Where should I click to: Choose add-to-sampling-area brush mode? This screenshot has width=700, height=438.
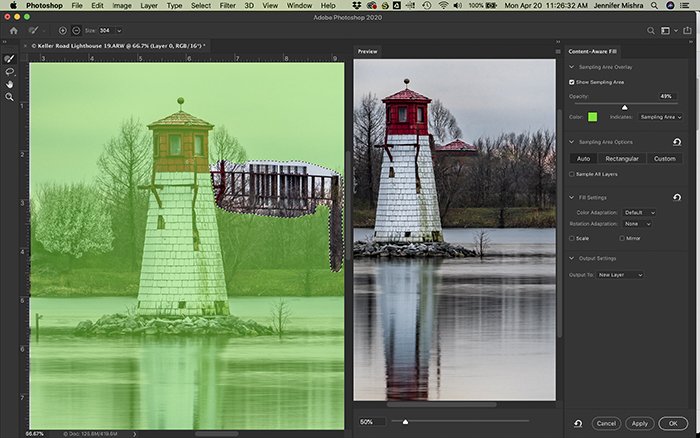pos(62,31)
